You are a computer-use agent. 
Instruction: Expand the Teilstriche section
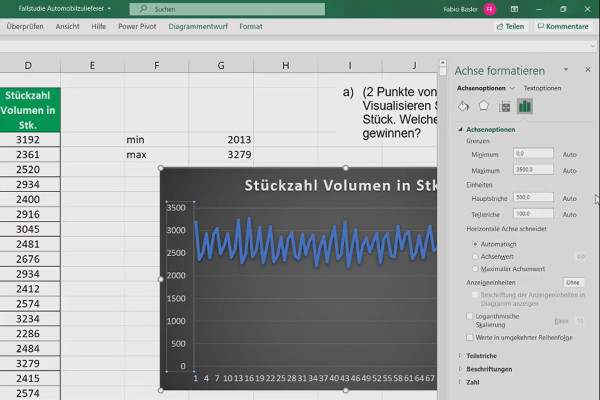pos(460,356)
